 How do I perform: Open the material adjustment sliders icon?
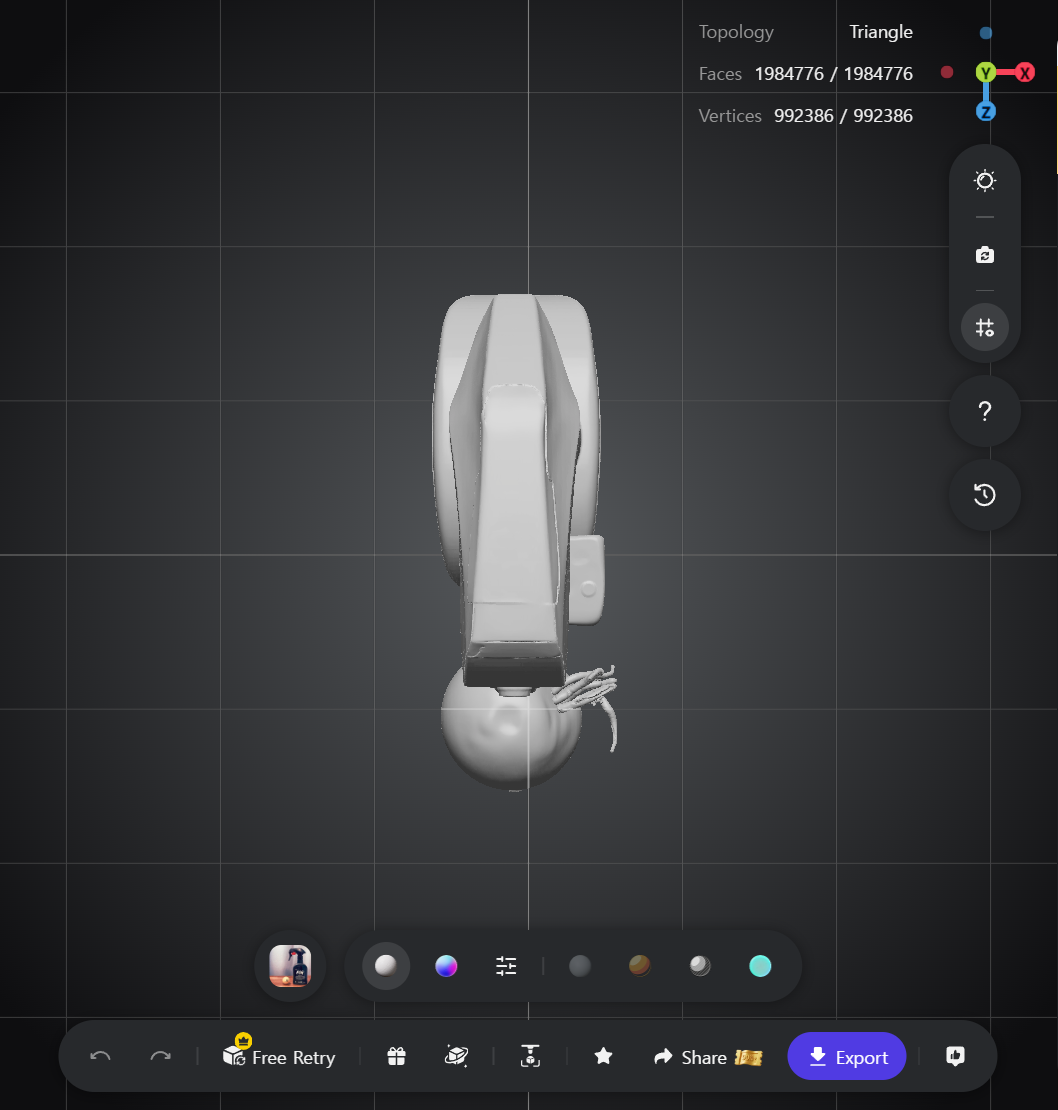tap(506, 966)
